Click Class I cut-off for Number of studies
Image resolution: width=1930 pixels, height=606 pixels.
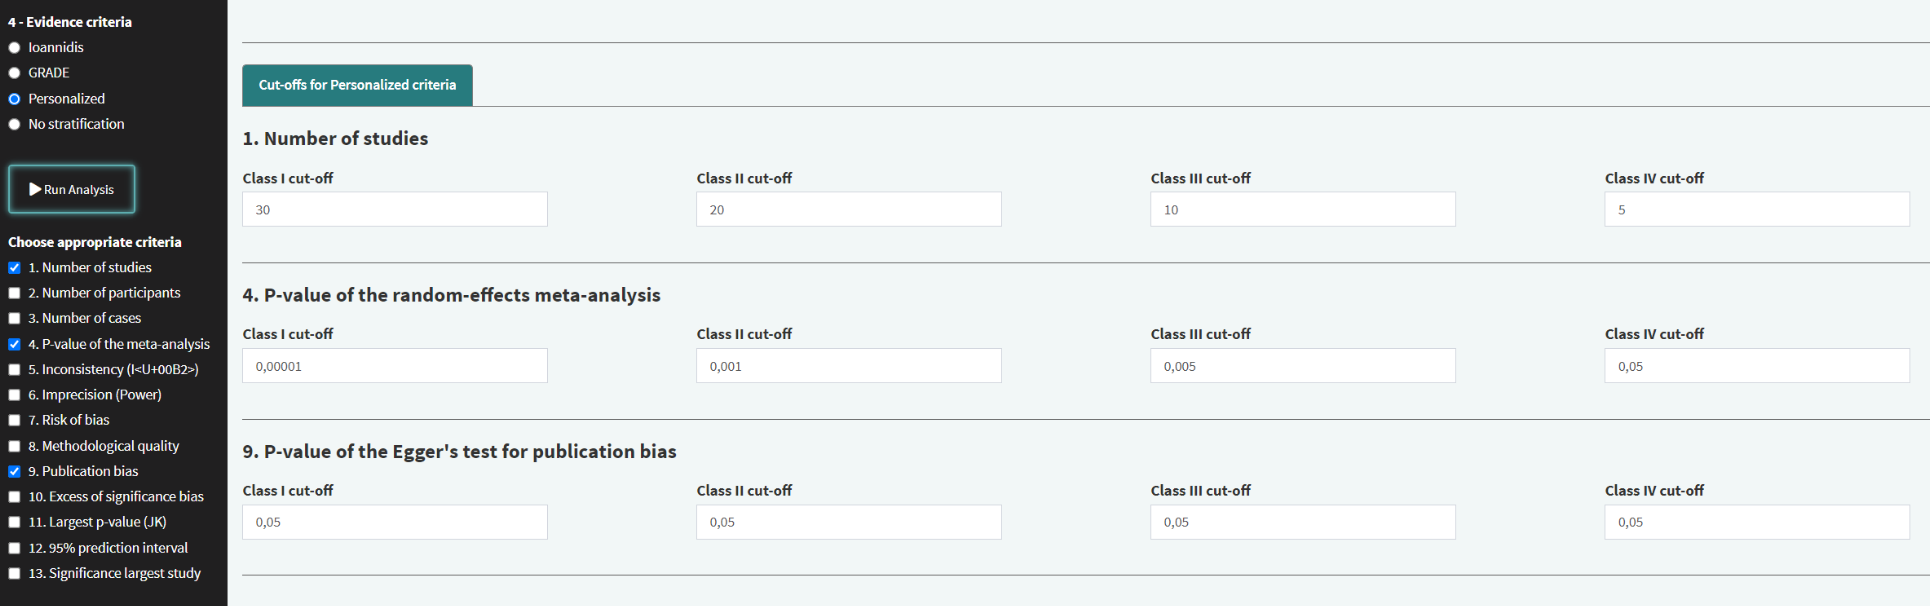pos(394,210)
